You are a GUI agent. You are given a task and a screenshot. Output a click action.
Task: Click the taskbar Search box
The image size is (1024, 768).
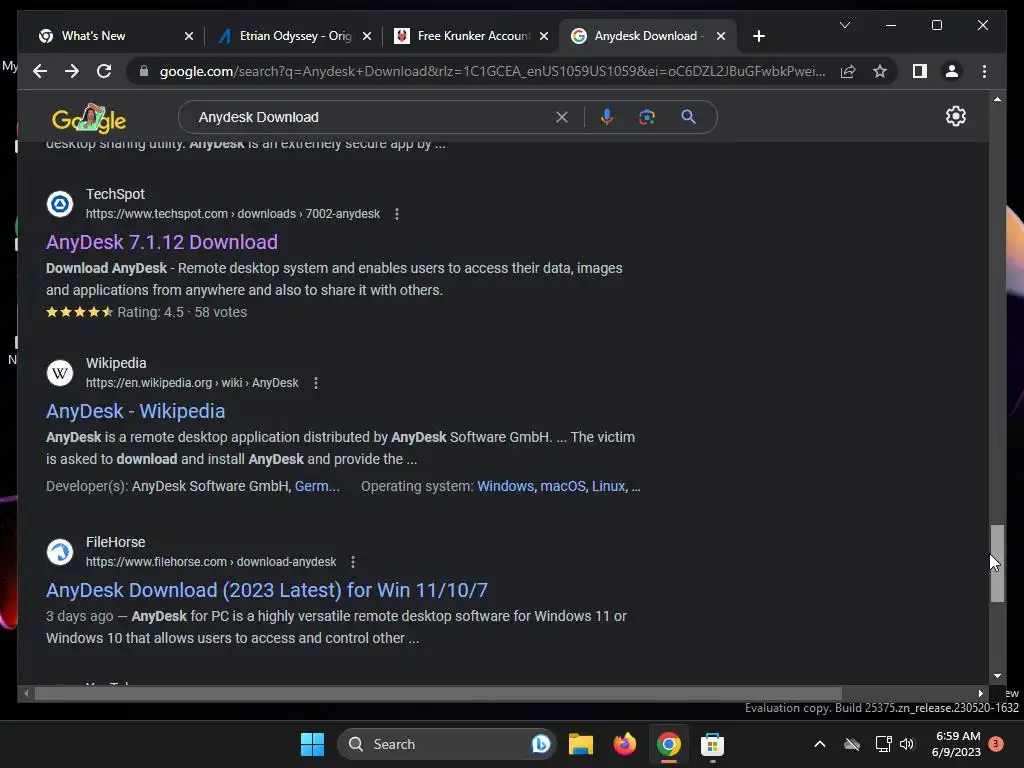click(447, 744)
